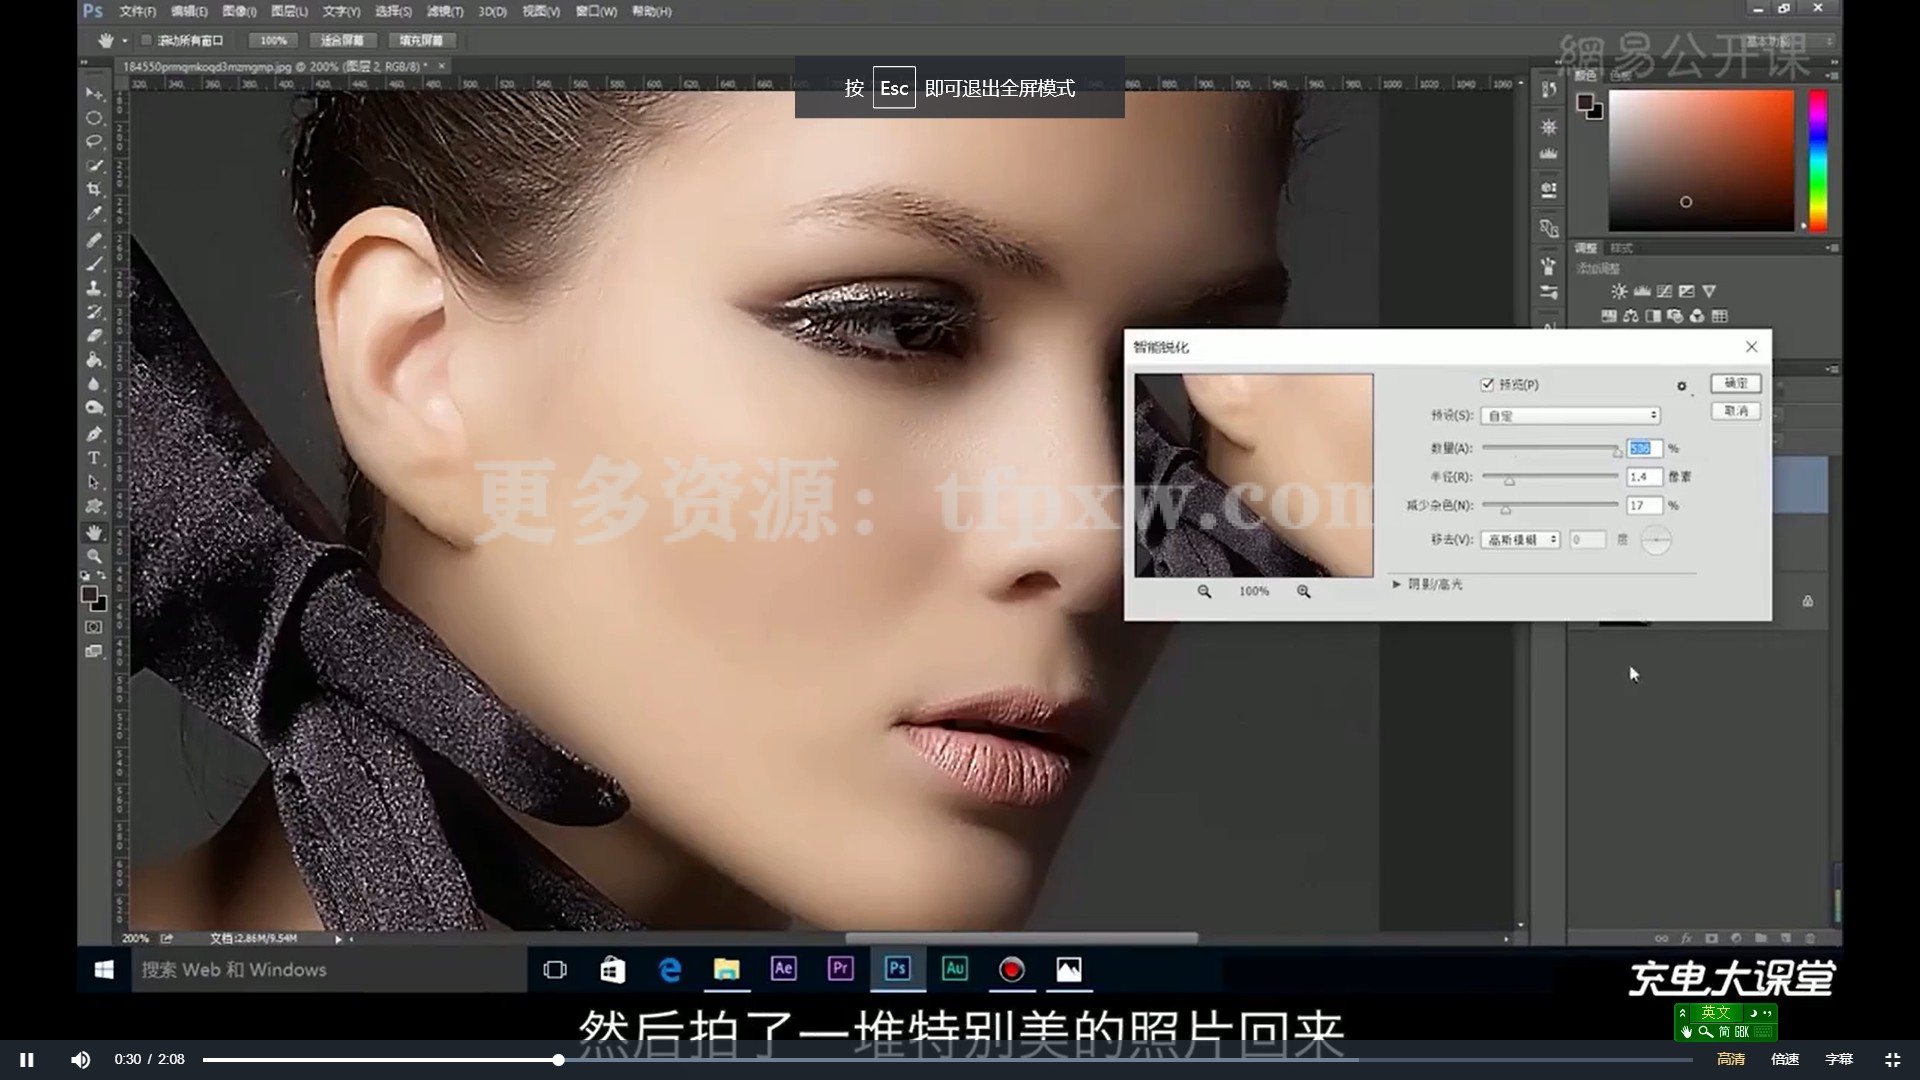Click the Curves adjustment icon
Screen dimensions: 1920x1080
tap(1665, 292)
